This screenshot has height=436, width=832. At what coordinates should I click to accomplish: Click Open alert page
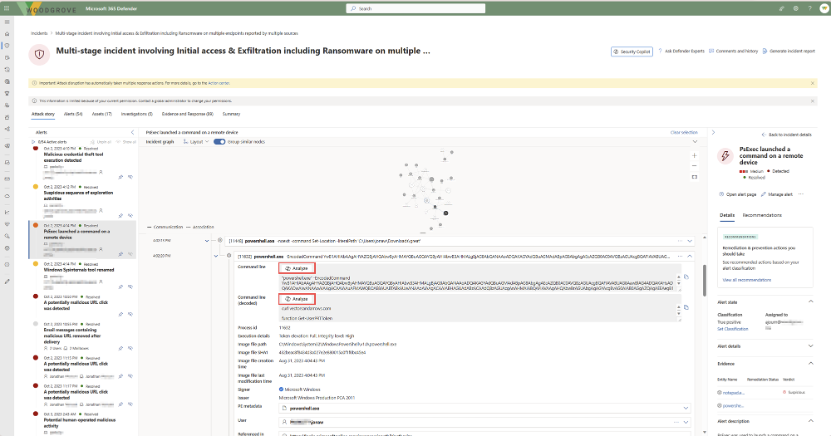tap(738, 195)
